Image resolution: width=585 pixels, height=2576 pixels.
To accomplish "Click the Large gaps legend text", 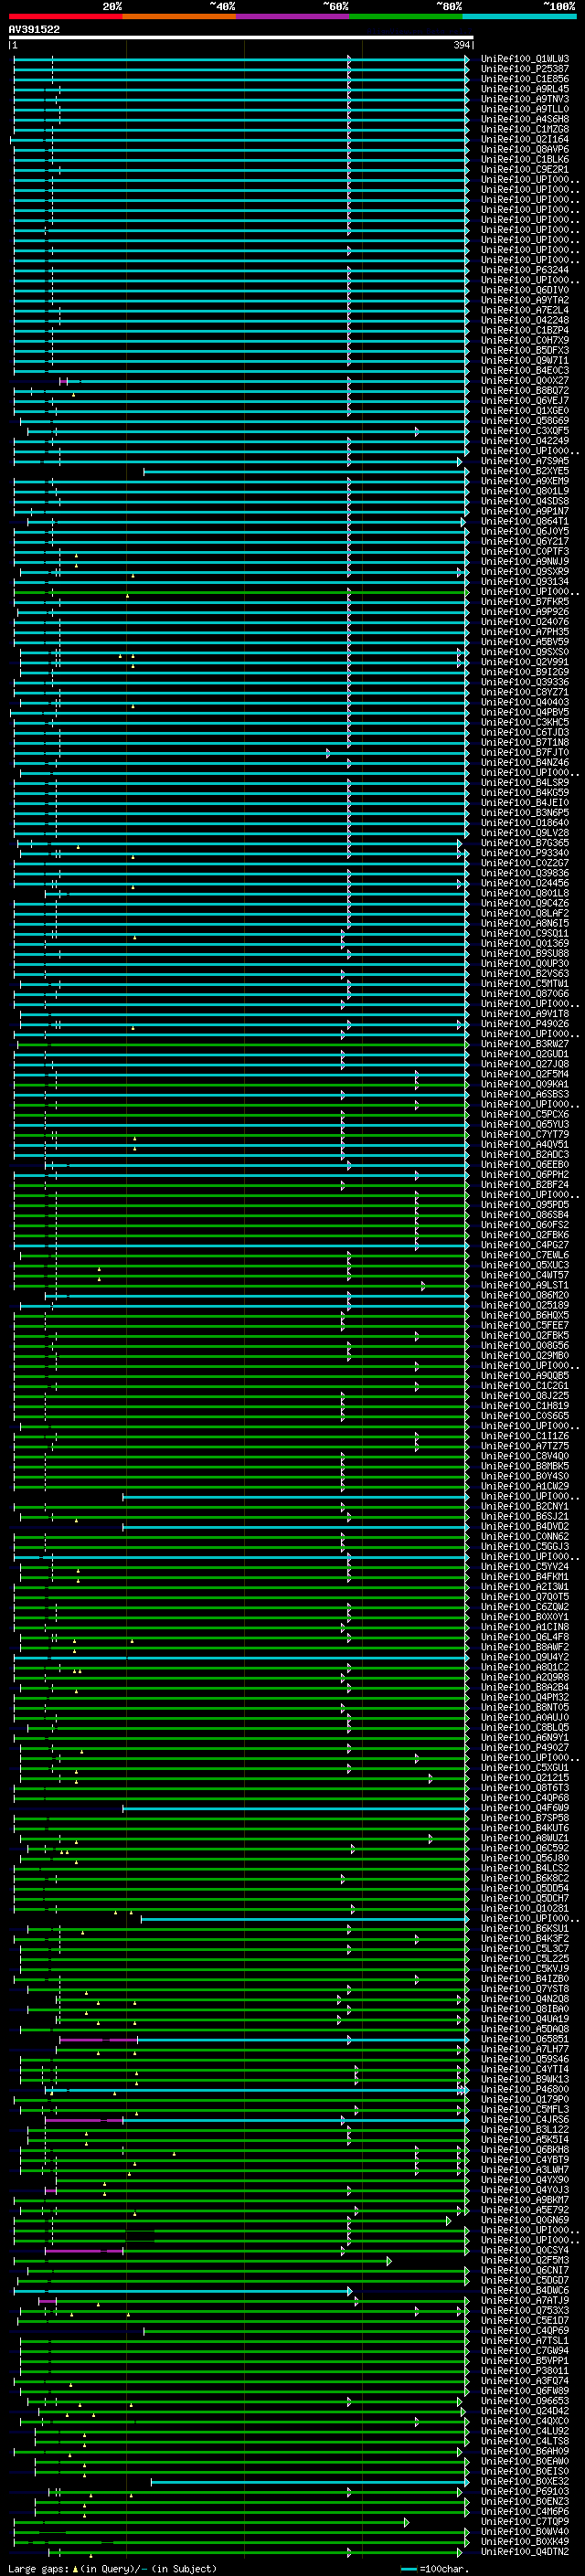I will tap(39, 2568).
